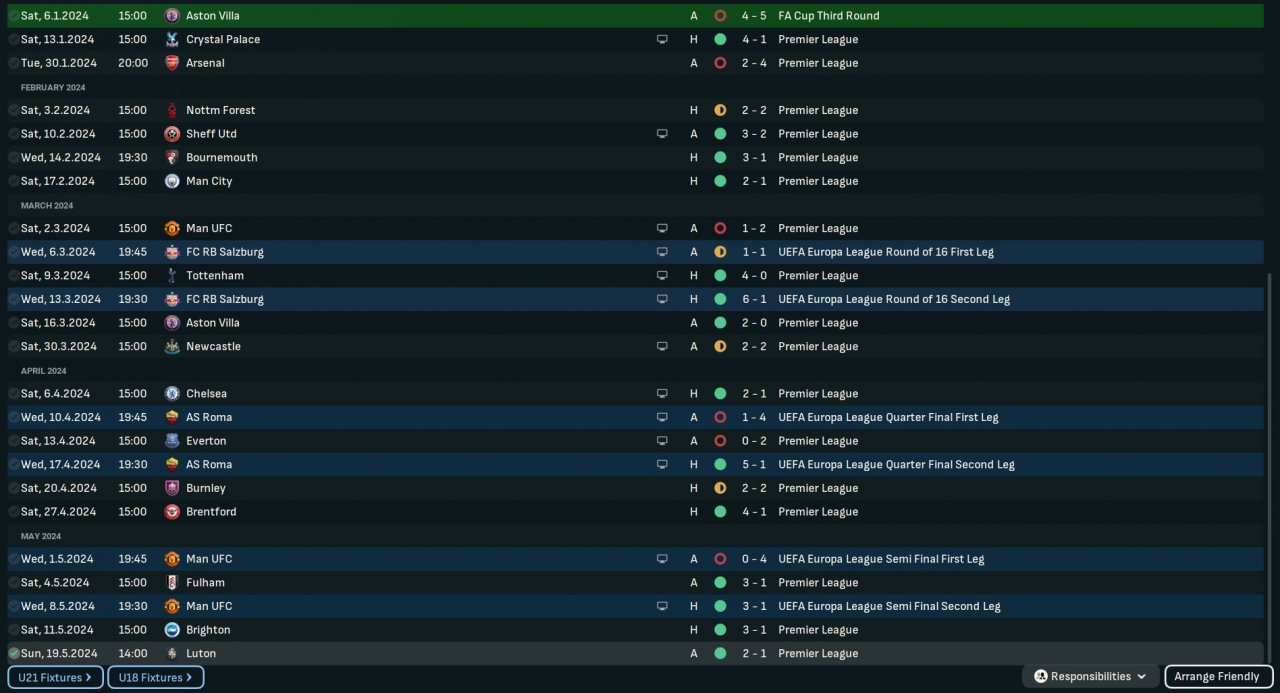Click the Everton club badge

(x=172, y=441)
